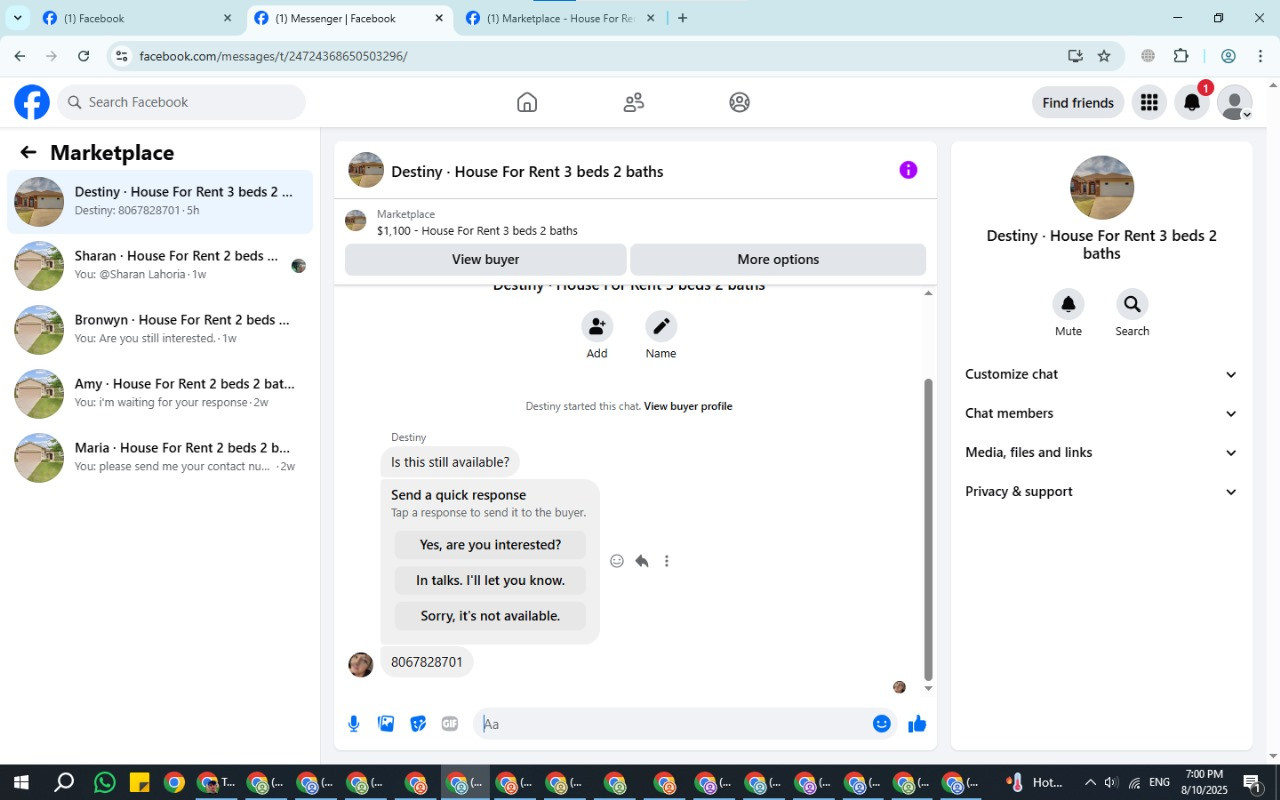Click the Name edit pencil icon

(661, 326)
